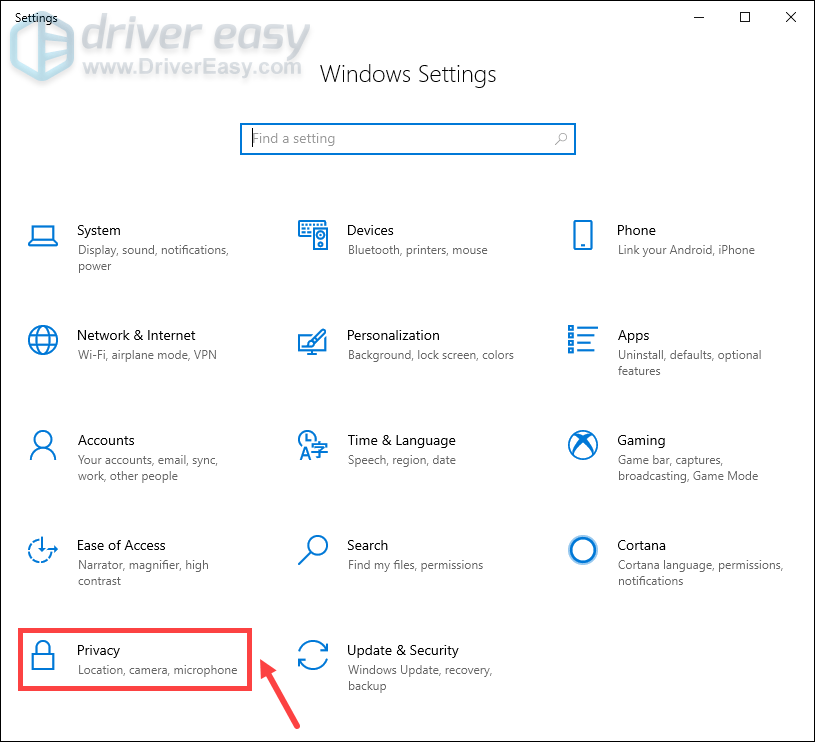Open Gaming via Xbox icon
Image resolution: width=815 pixels, height=742 pixels.
pyautogui.click(x=583, y=445)
